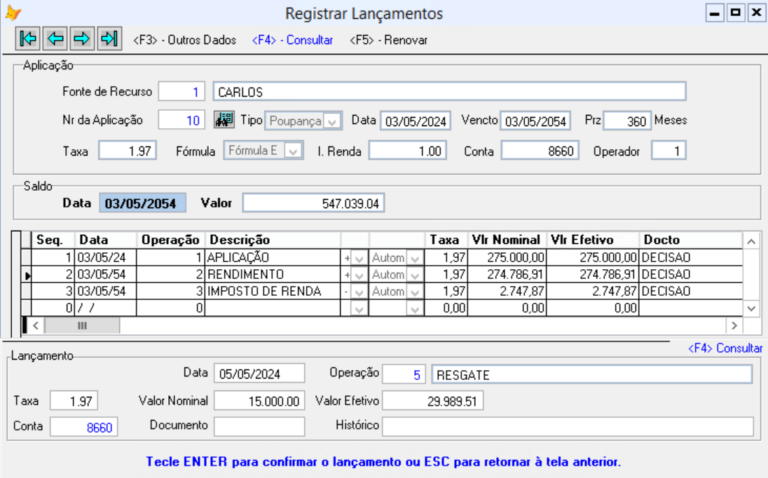Click the Conta field in Aplicação section

click(x=540, y=151)
